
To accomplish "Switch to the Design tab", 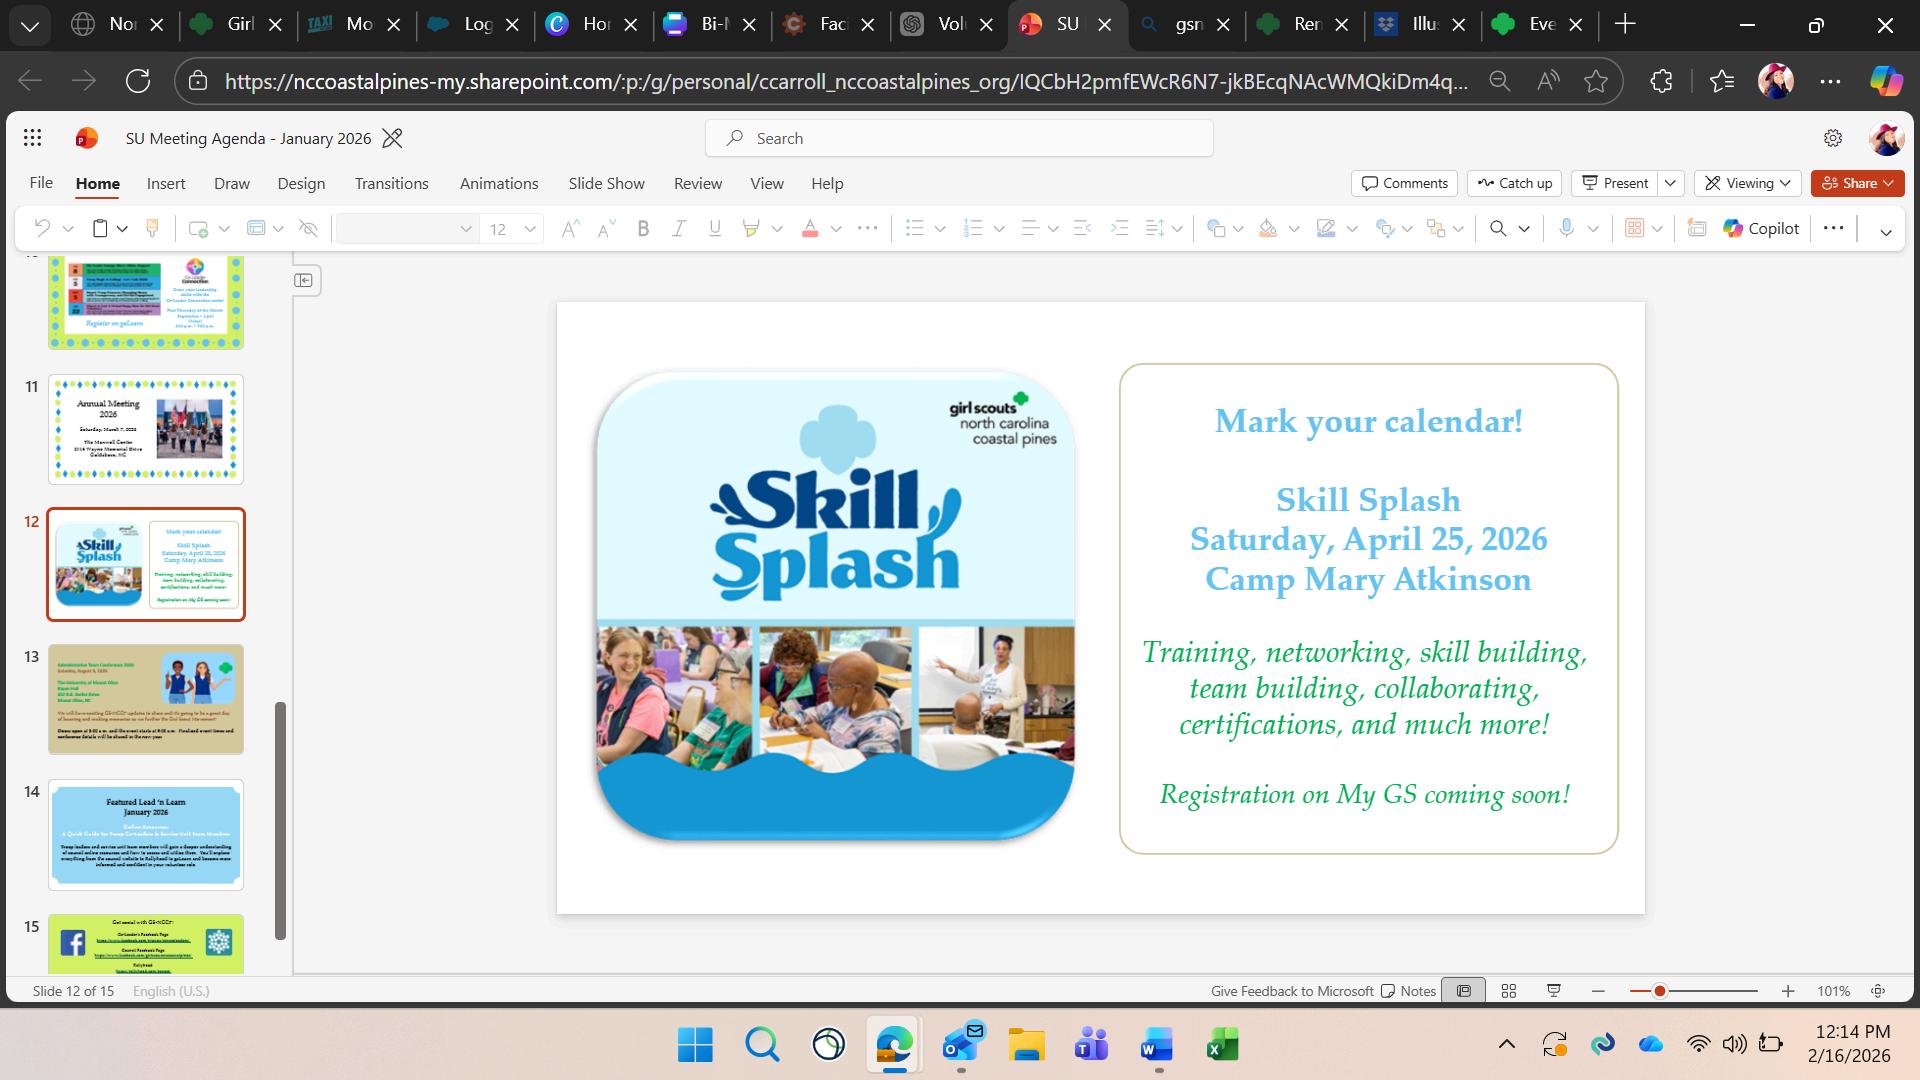I will click(301, 183).
